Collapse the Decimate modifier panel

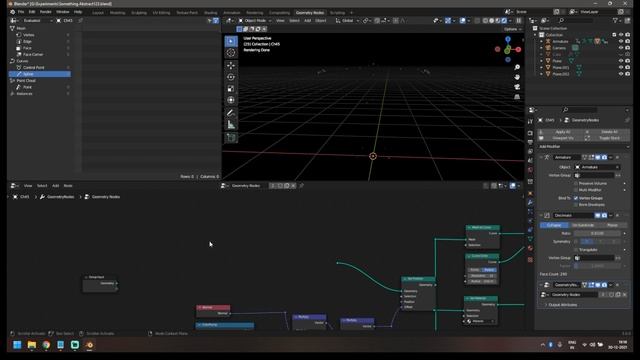point(542,215)
